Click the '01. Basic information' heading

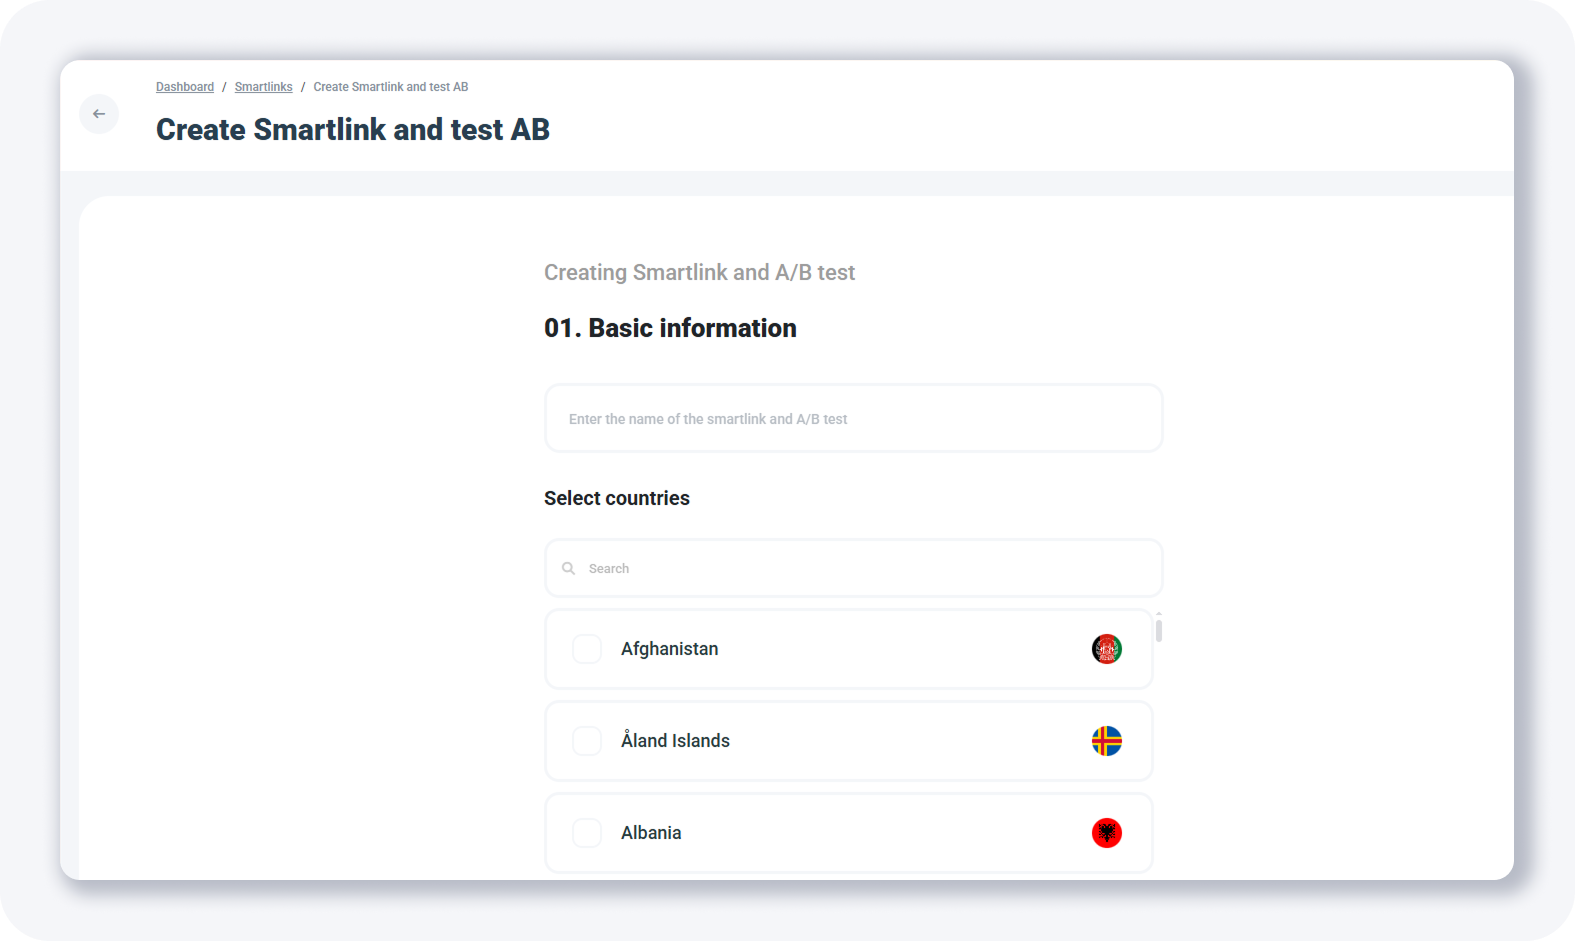click(670, 328)
